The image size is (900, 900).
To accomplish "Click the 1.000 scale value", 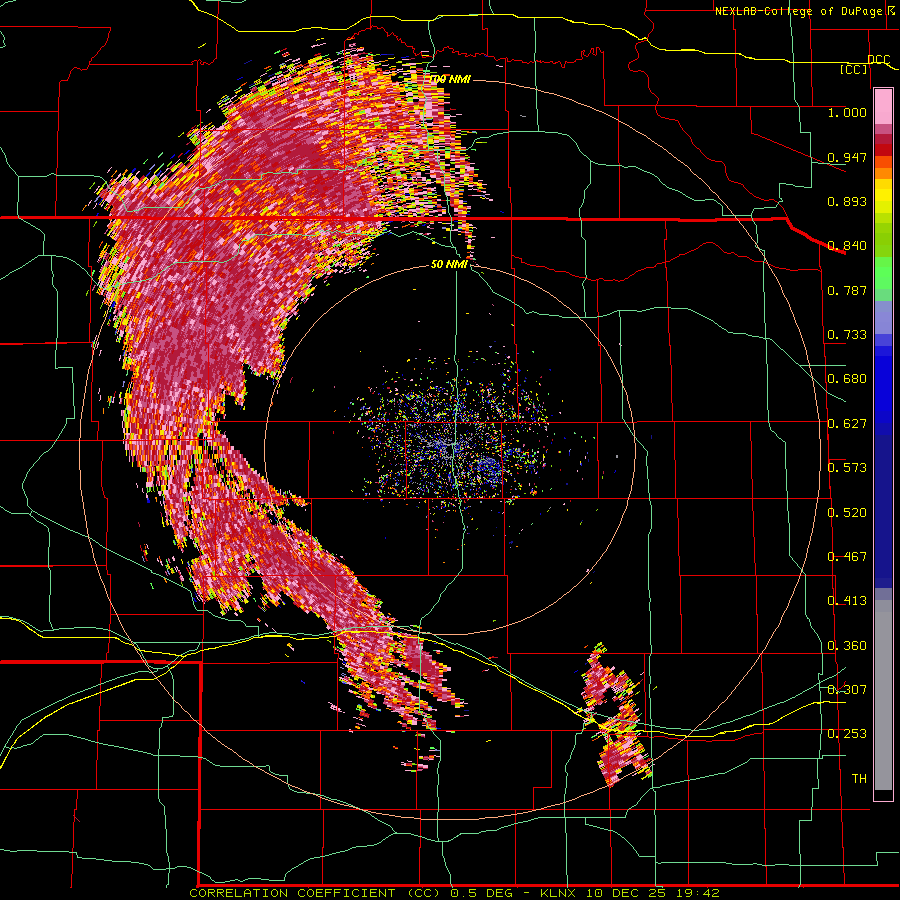I will point(847,112).
